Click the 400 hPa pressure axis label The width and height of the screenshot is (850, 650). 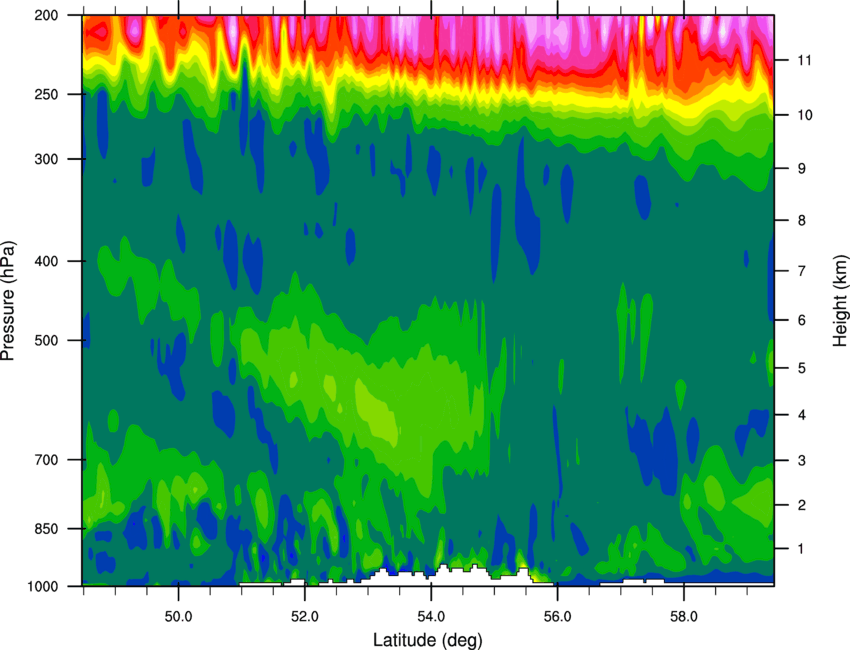46,261
